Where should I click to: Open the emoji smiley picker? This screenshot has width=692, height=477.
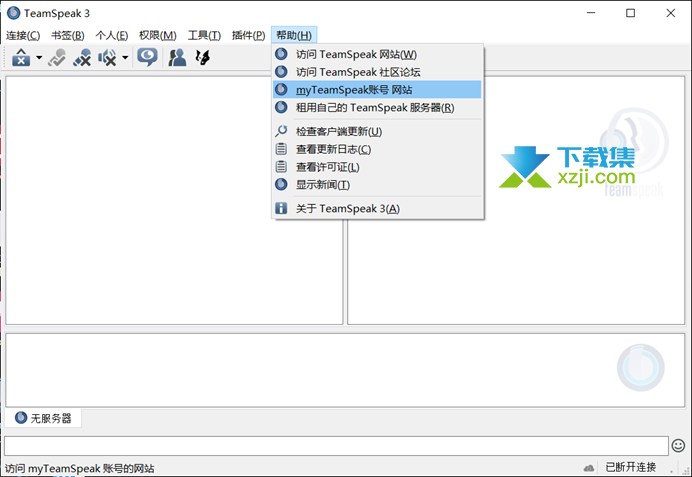tap(678, 446)
